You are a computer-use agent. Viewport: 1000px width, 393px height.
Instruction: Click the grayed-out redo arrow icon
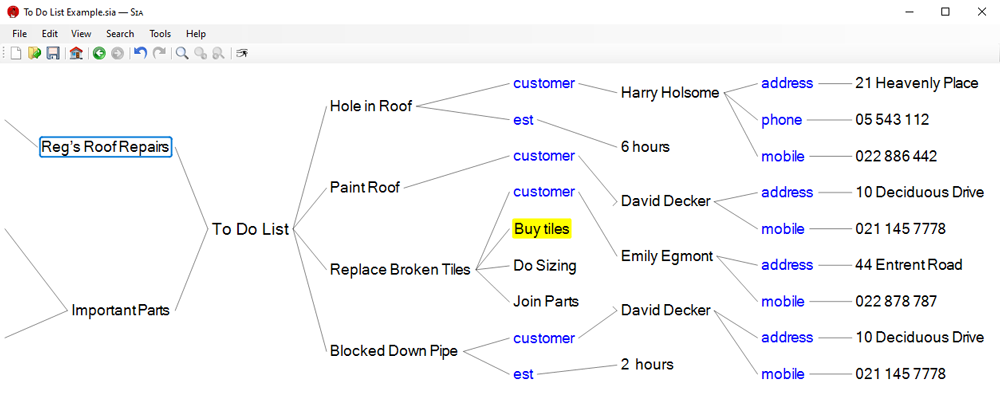coord(159,54)
